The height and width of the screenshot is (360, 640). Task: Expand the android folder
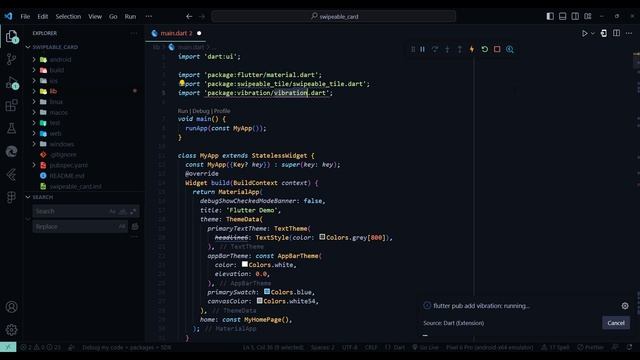[x=60, y=60]
